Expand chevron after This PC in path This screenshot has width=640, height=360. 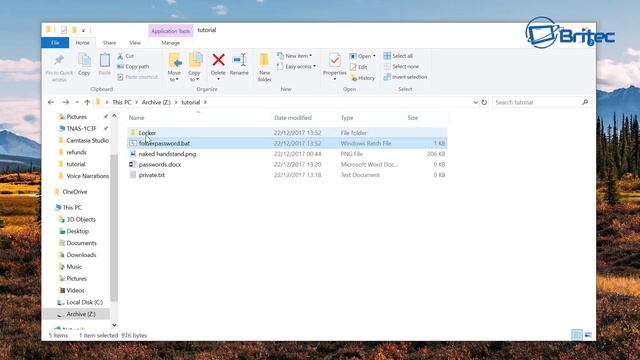(x=137, y=102)
